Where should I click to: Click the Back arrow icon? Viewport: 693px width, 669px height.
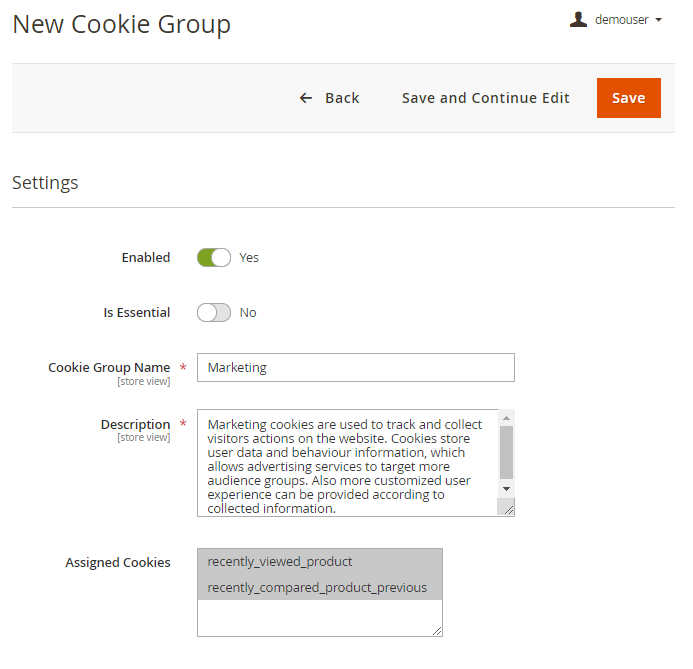(x=306, y=98)
